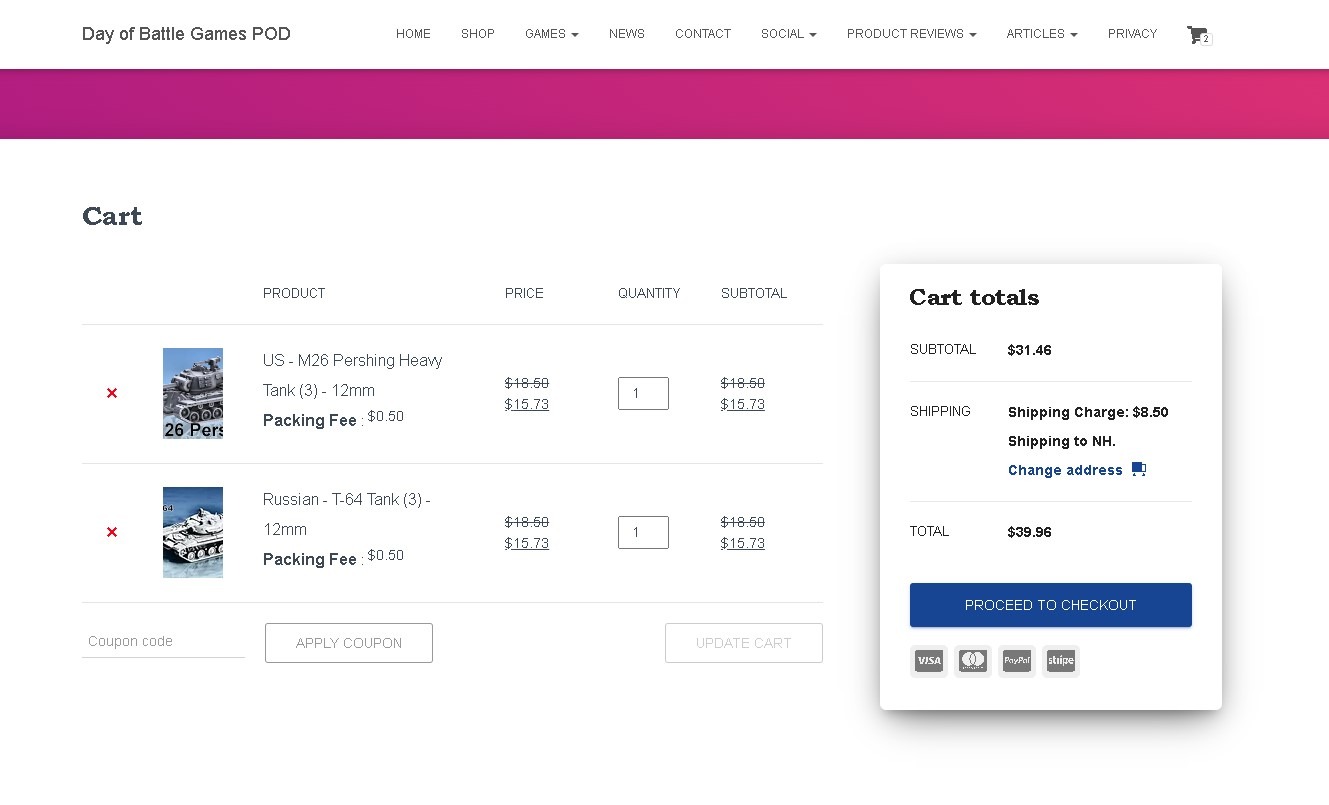Screen dimensions: 1329x805
Task: Expand the Articles dropdown menu
Action: [1042, 34]
